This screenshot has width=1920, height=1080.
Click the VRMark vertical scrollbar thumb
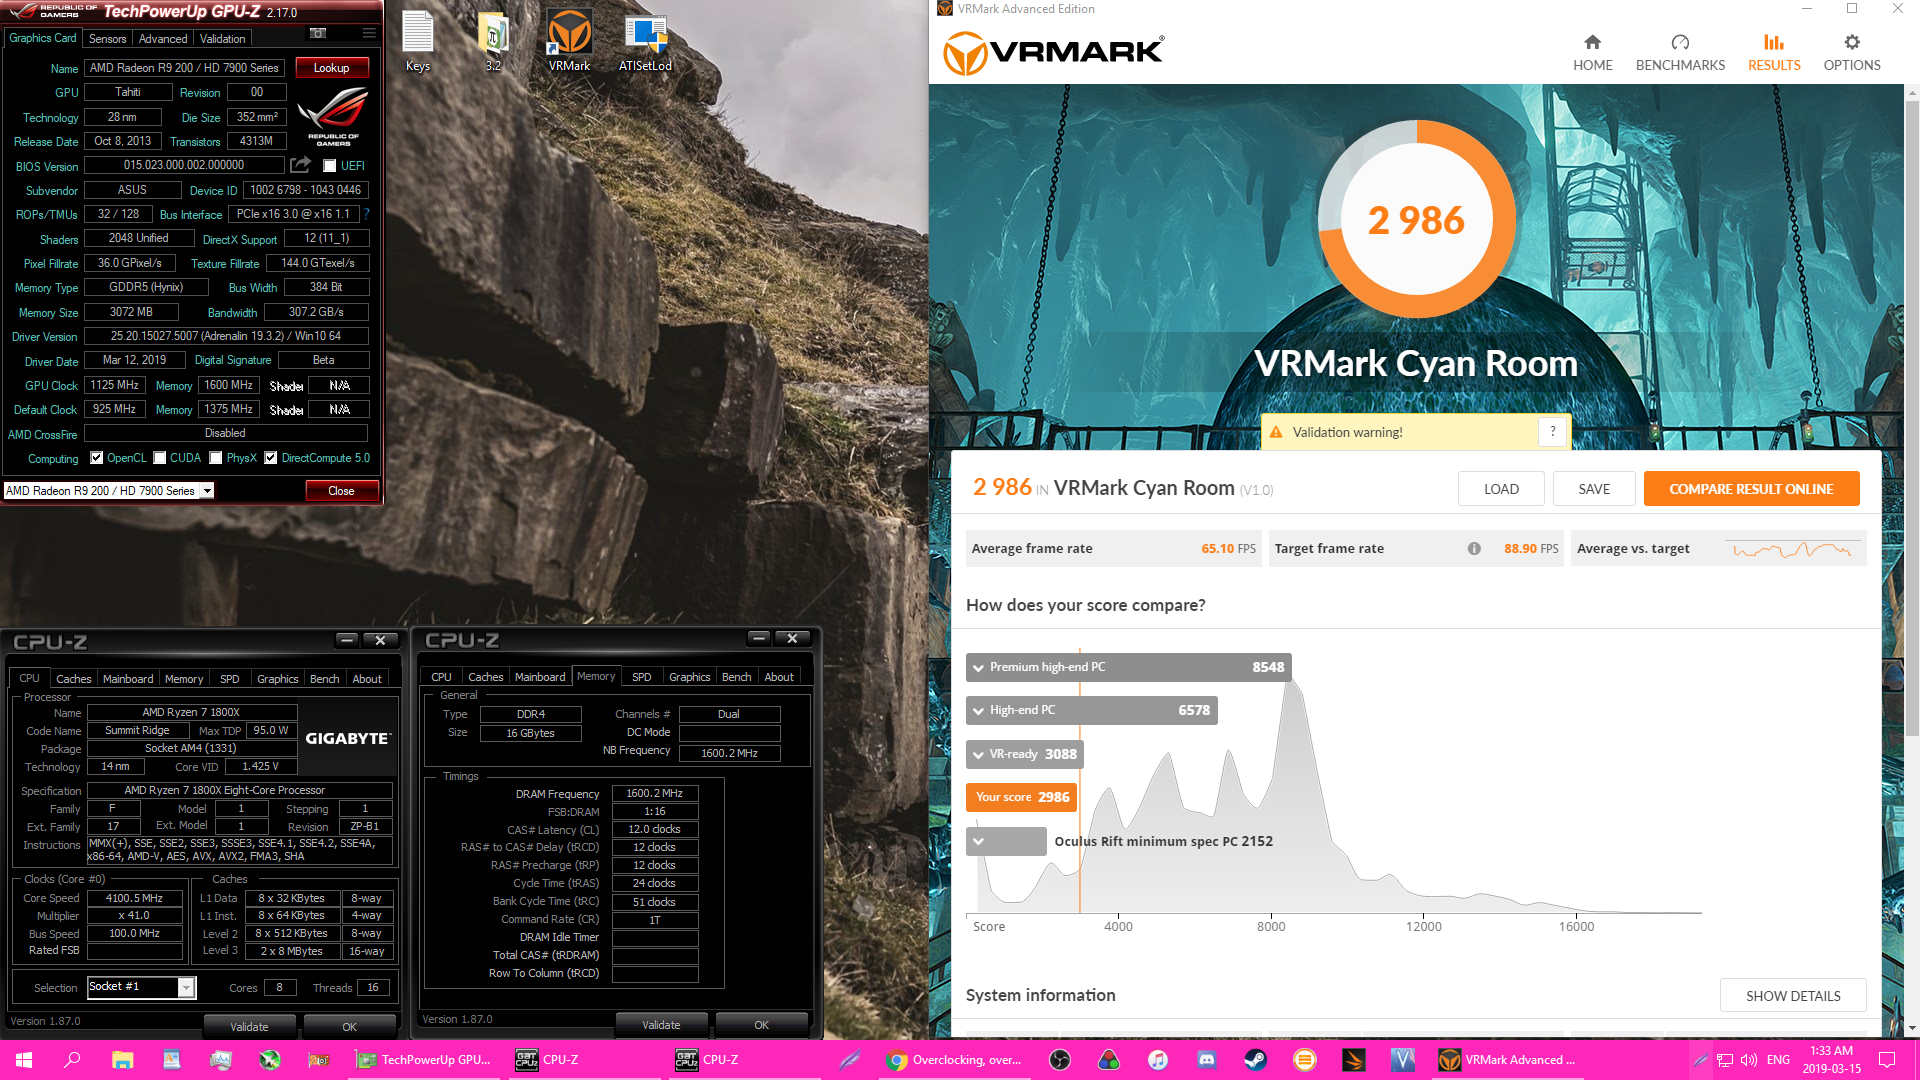[x=1911, y=420]
